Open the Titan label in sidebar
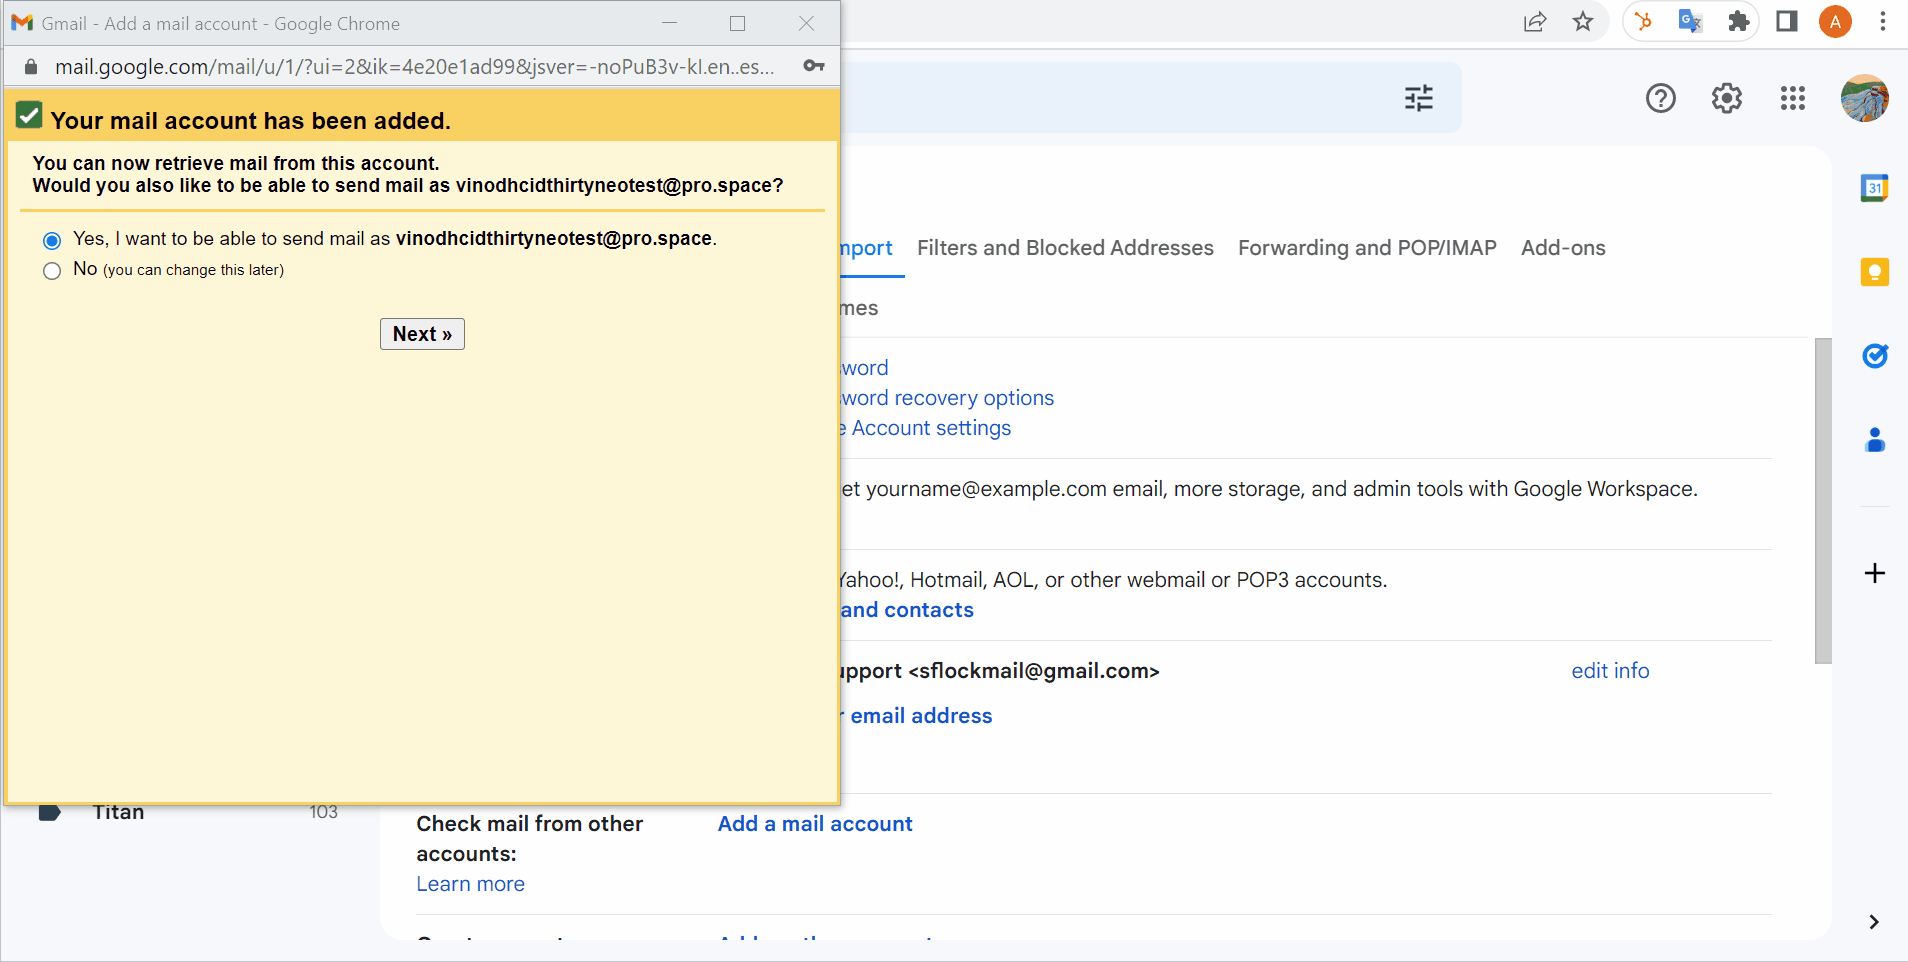Image resolution: width=1908 pixels, height=962 pixels. pyautogui.click(x=118, y=812)
